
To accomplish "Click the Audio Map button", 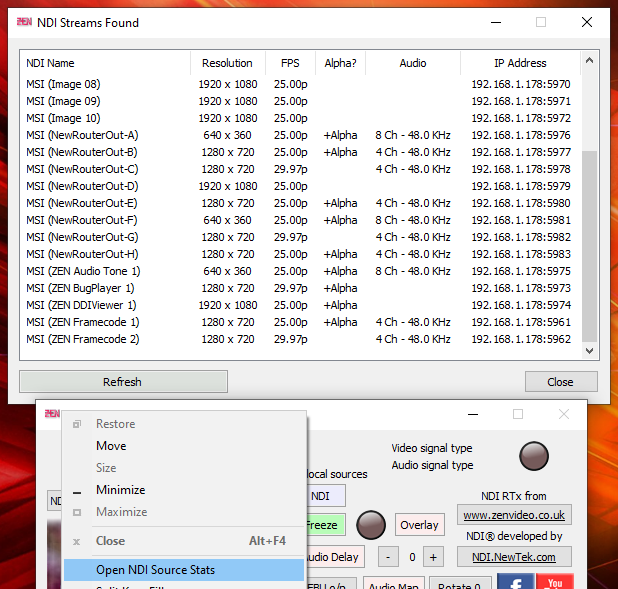I will [393, 584].
